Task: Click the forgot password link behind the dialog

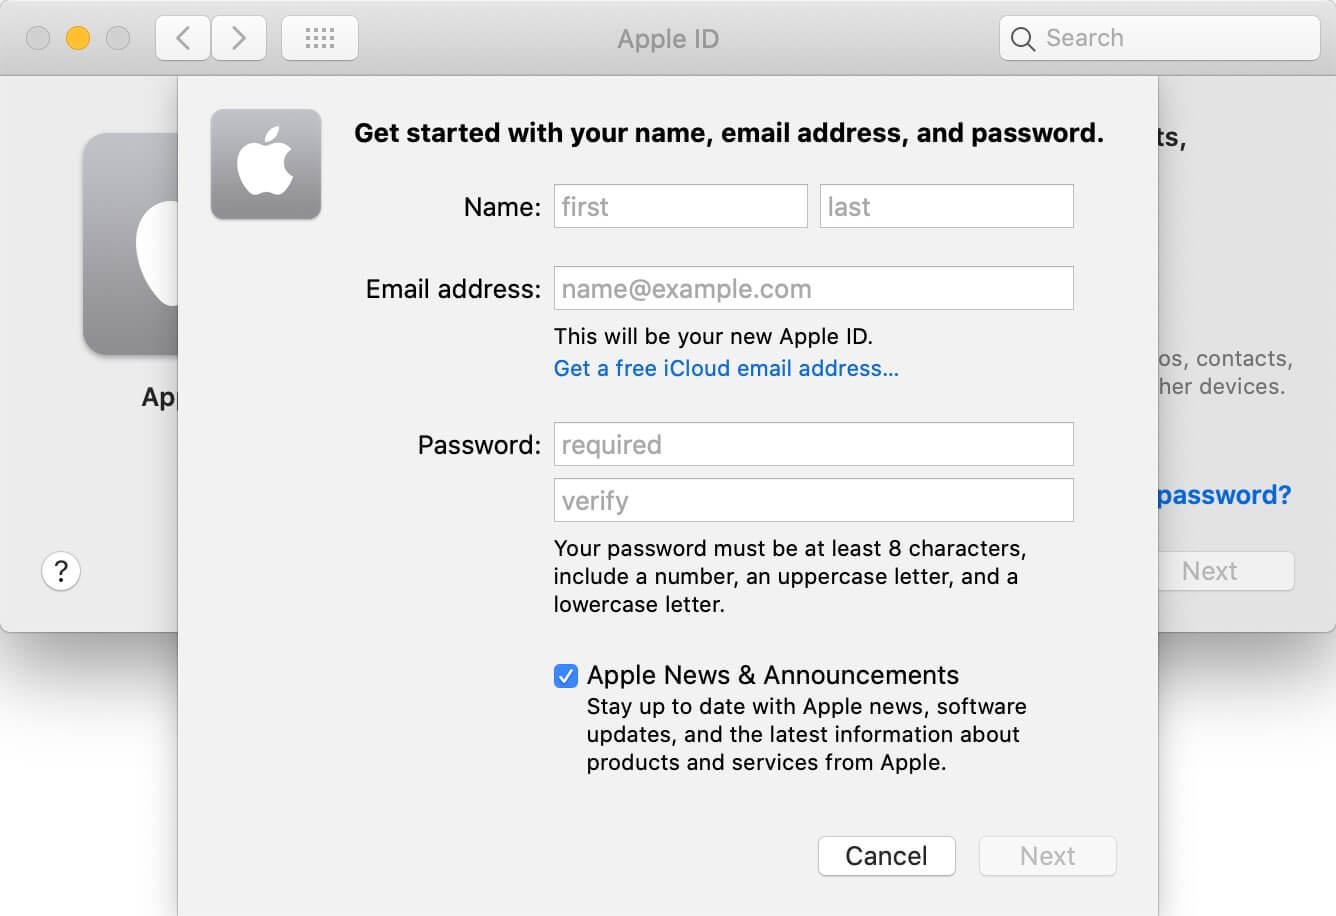Action: [1224, 495]
